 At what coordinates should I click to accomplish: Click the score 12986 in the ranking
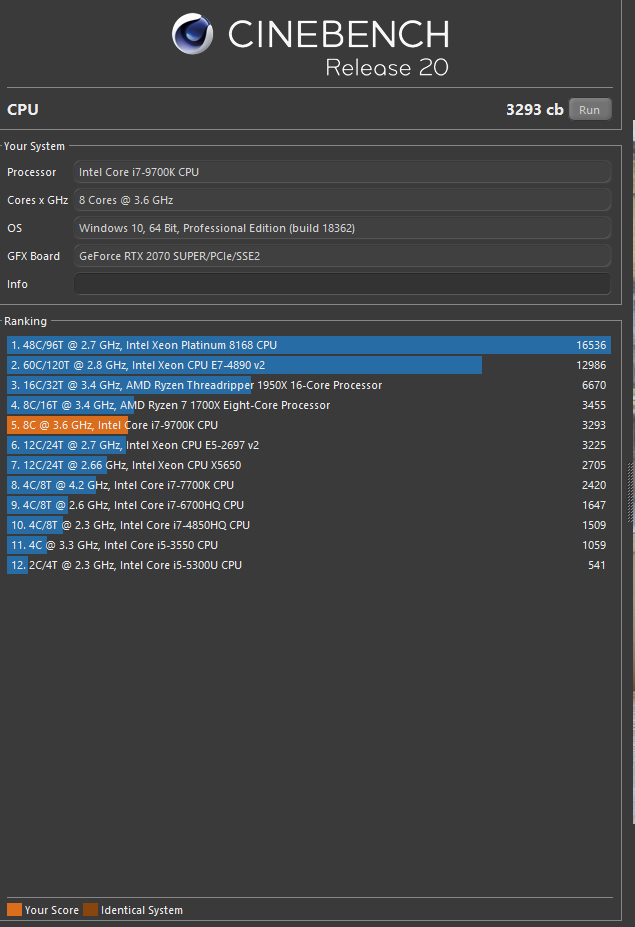tap(591, 365)
